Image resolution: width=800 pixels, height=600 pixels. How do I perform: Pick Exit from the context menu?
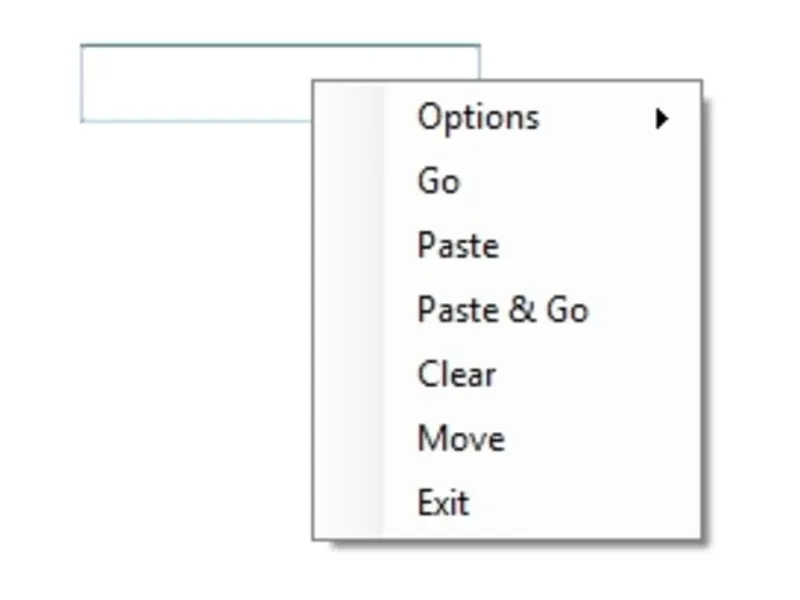(443, 503)
